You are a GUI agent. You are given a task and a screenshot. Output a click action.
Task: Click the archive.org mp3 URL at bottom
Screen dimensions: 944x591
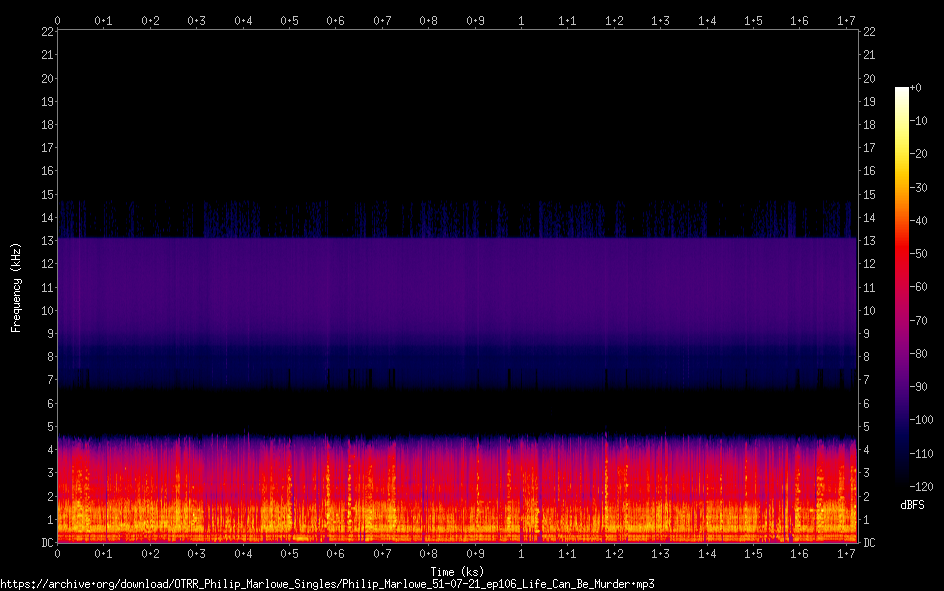click(x=328, y=583)
